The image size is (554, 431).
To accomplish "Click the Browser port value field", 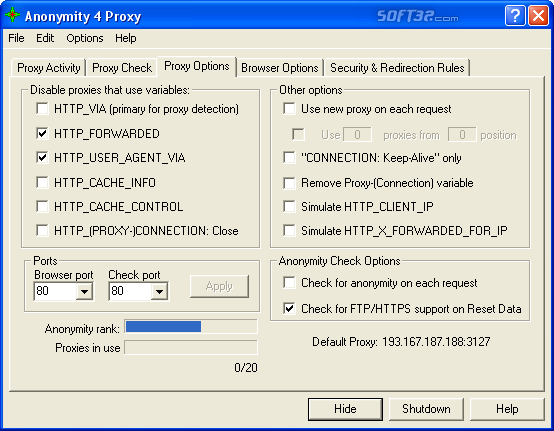I will click(55, 291).
